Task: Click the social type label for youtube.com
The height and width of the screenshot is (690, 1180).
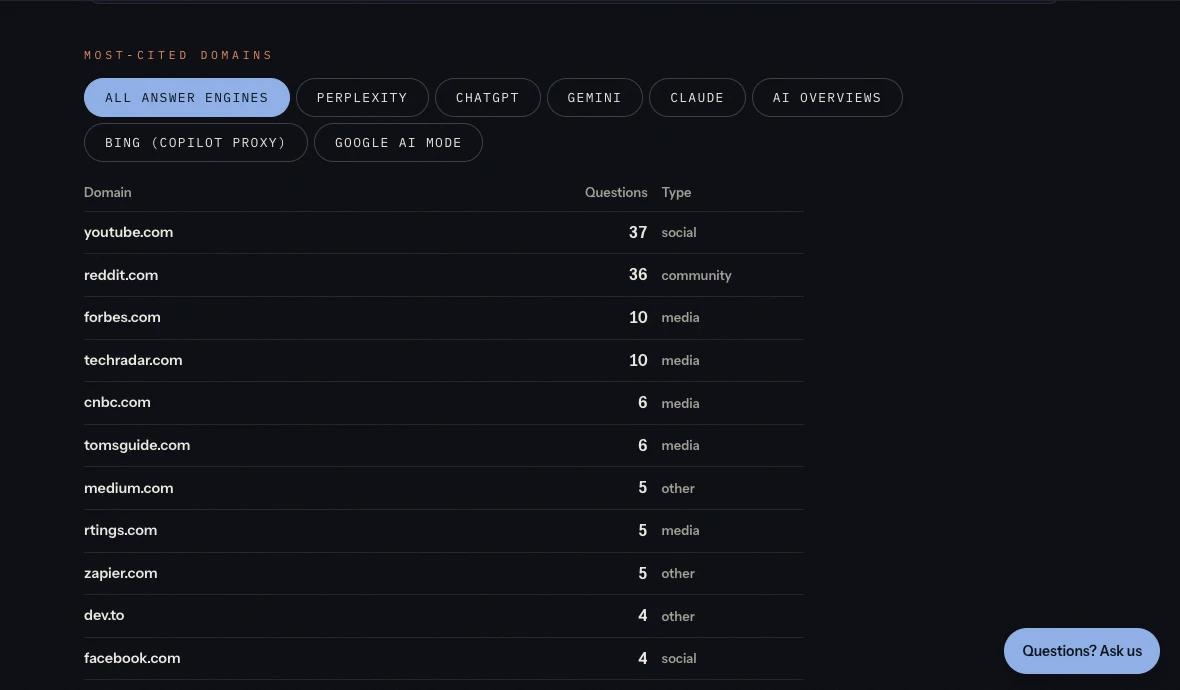Action: click(x=679, y=233)
